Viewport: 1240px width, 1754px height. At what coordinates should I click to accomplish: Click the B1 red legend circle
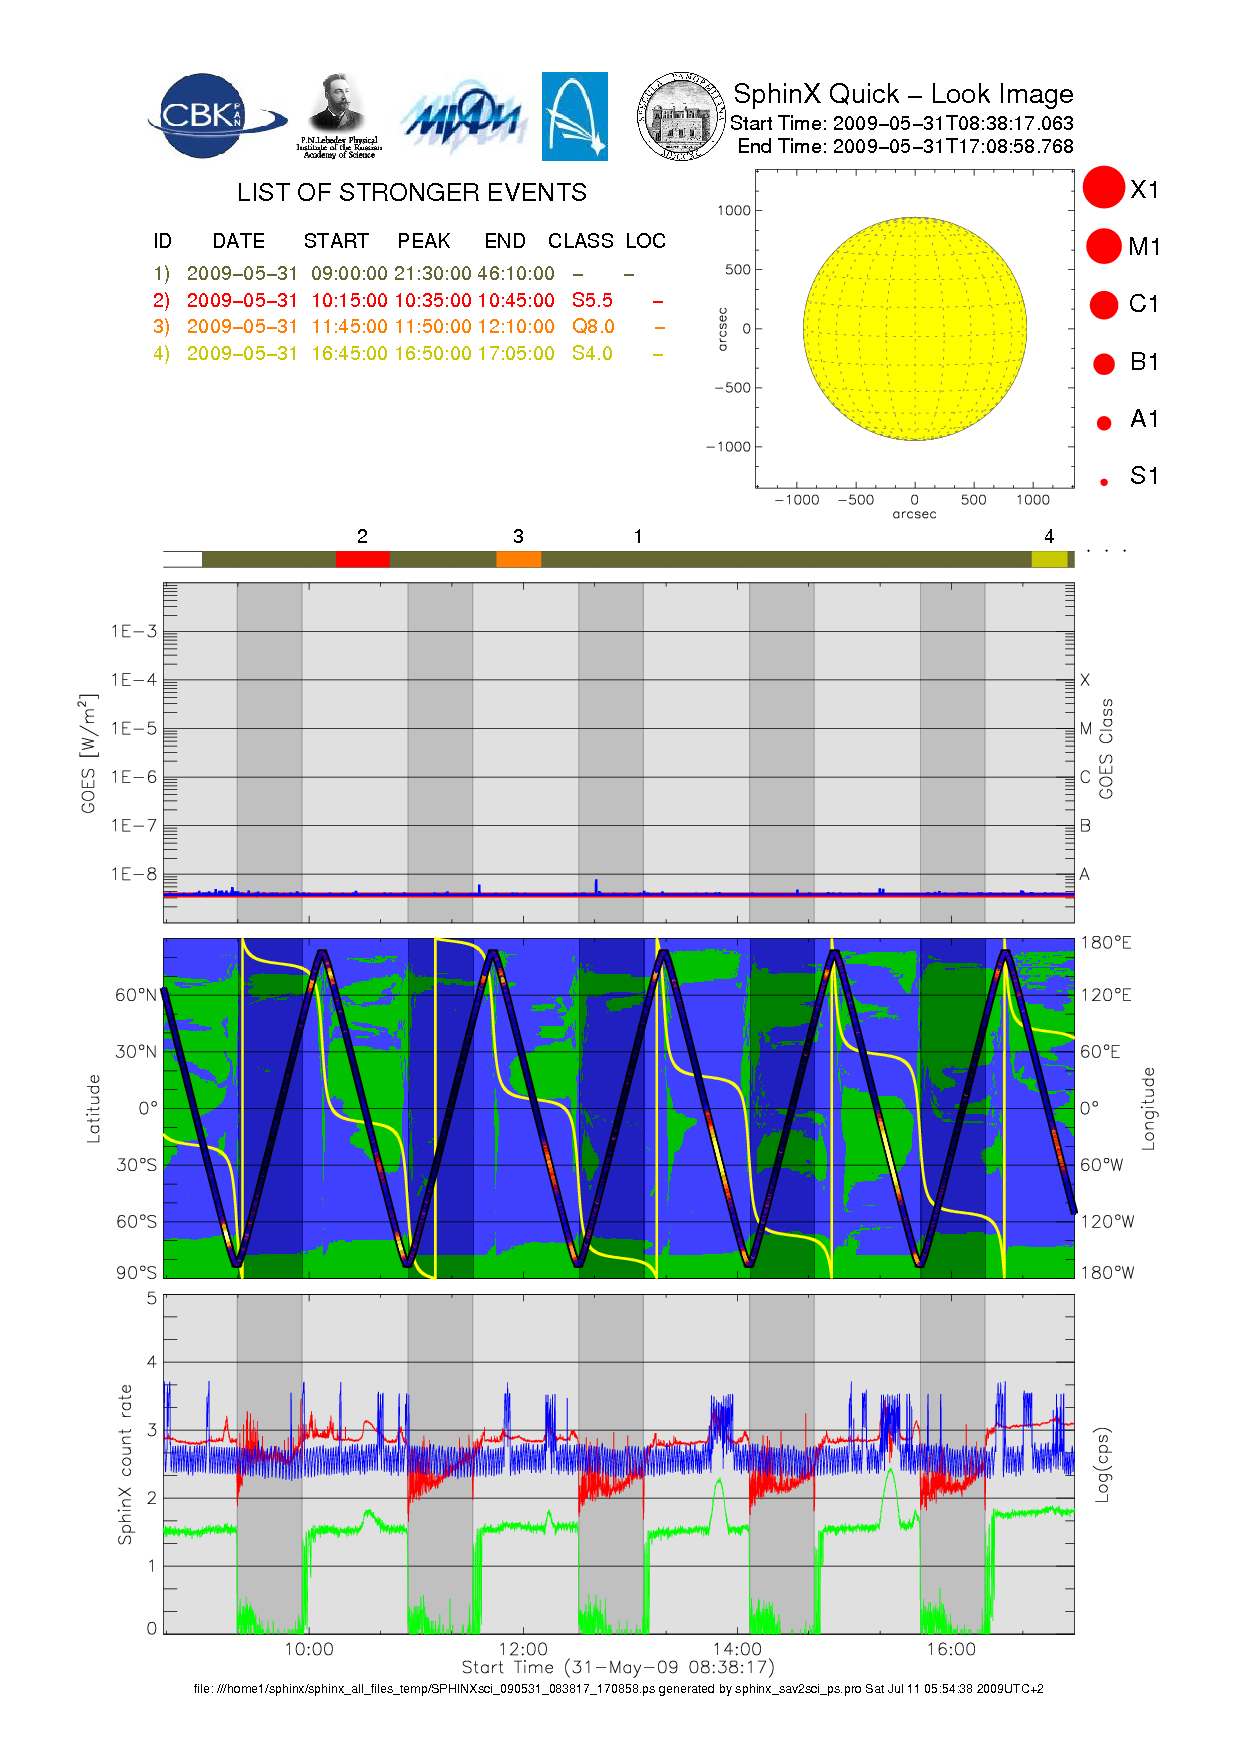pyautogui.click(x=1104, y=364)
